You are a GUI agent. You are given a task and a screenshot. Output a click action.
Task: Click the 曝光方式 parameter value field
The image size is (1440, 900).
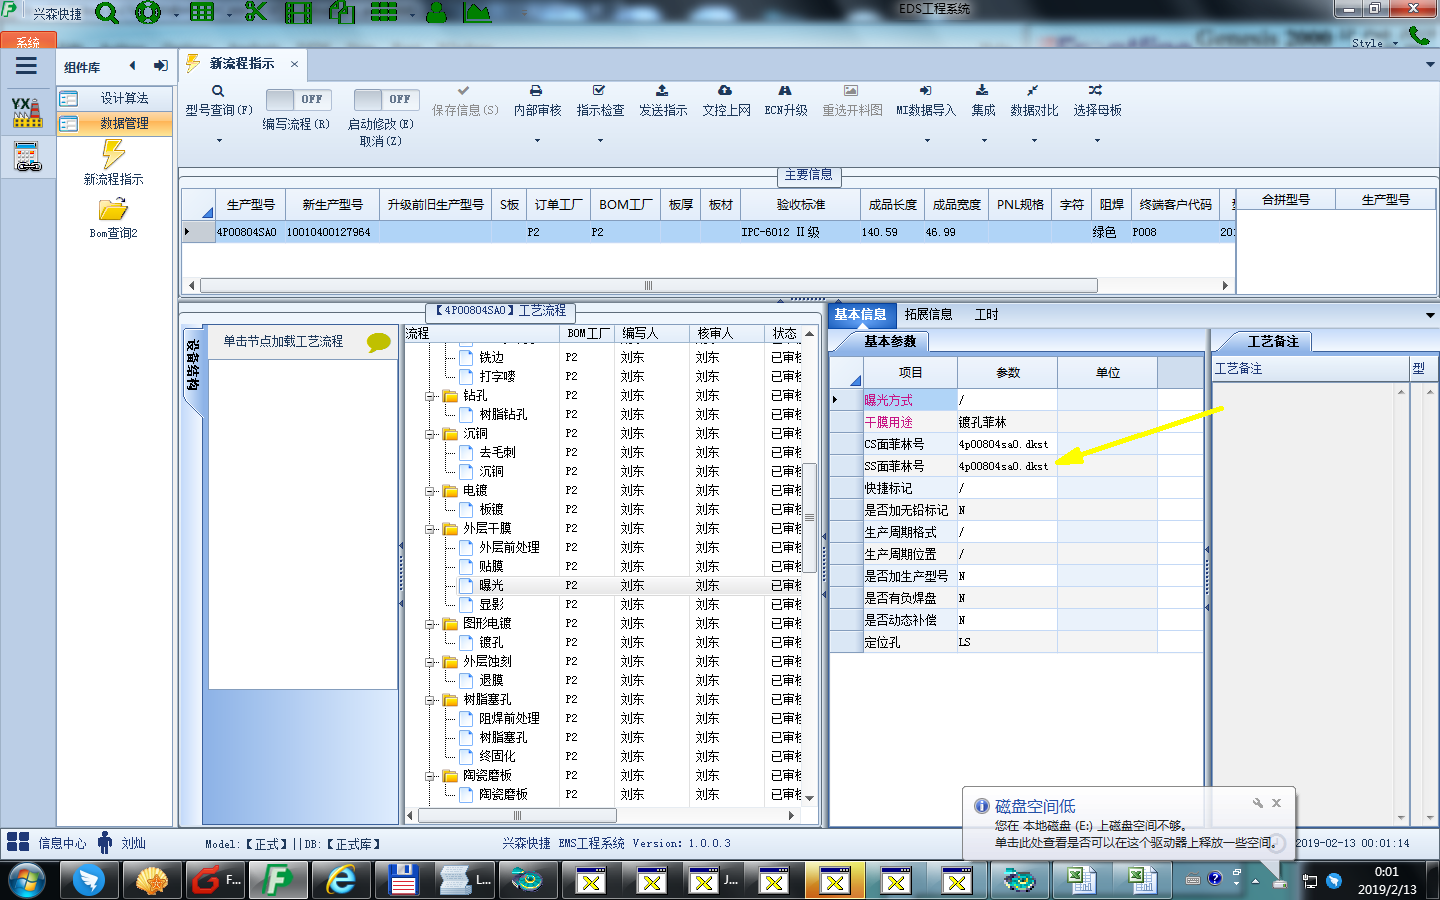(1007, 400)
